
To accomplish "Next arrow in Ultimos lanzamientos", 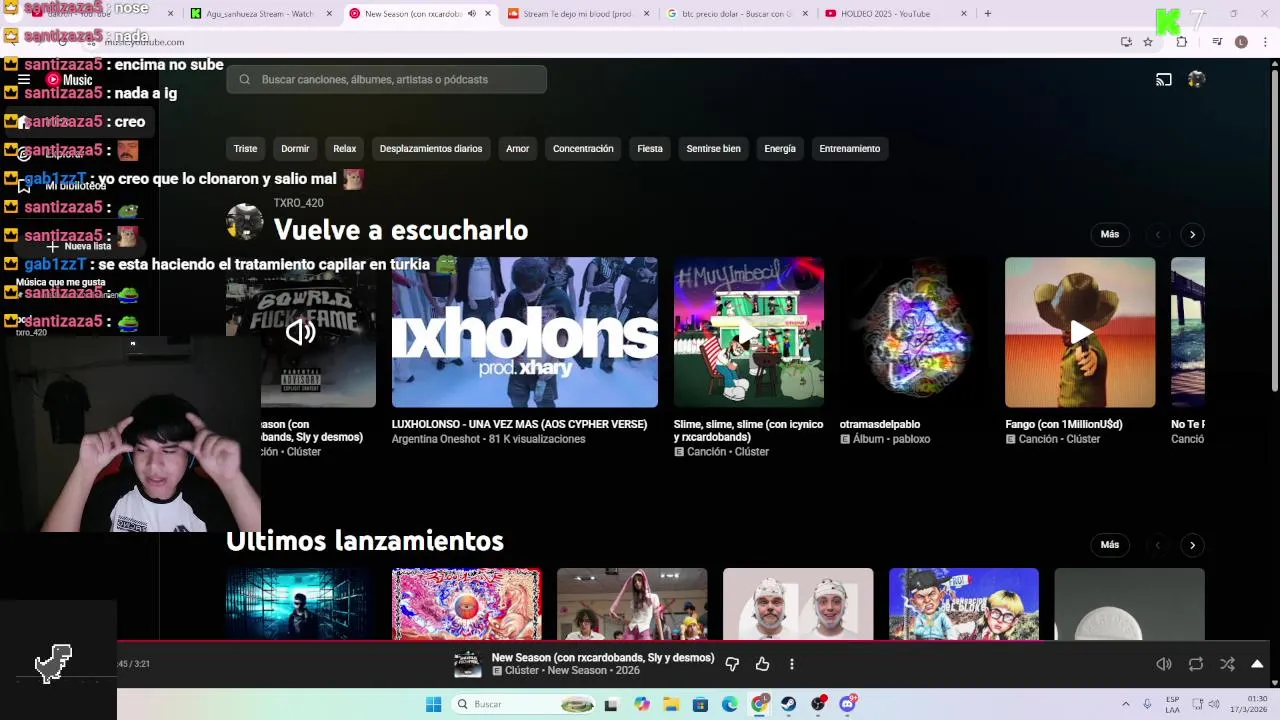I will point(1192,545).
